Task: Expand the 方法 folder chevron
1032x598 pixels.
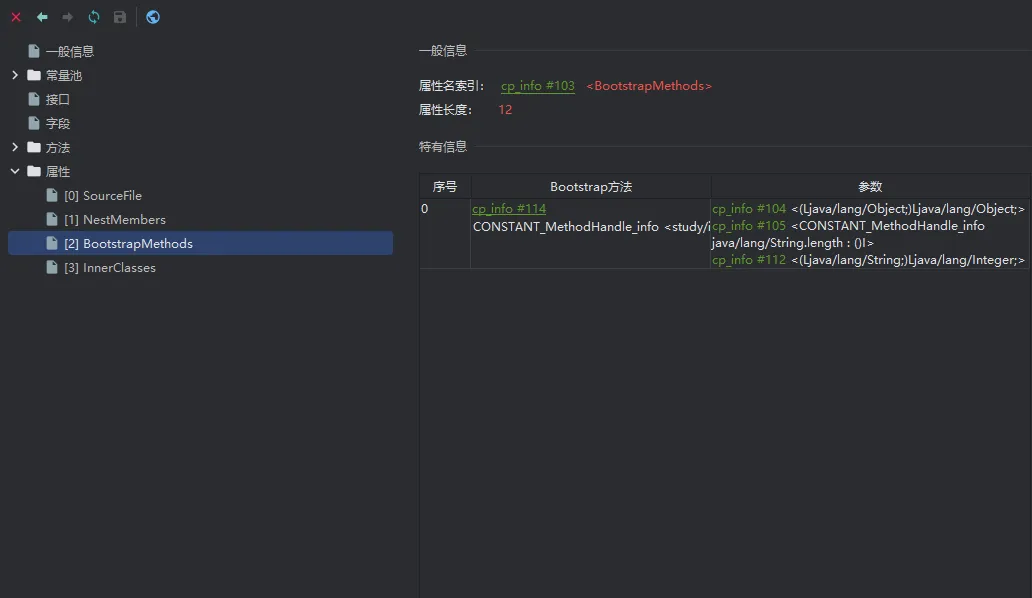Action: [x=14, y=147]
